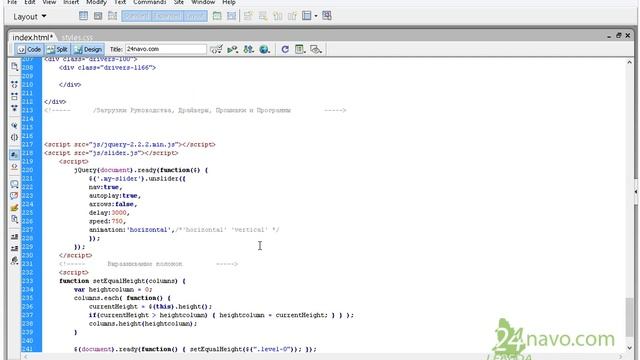Screen dimensions: 640x360
Task: Switch to Code view
Action: coord(29,49)
